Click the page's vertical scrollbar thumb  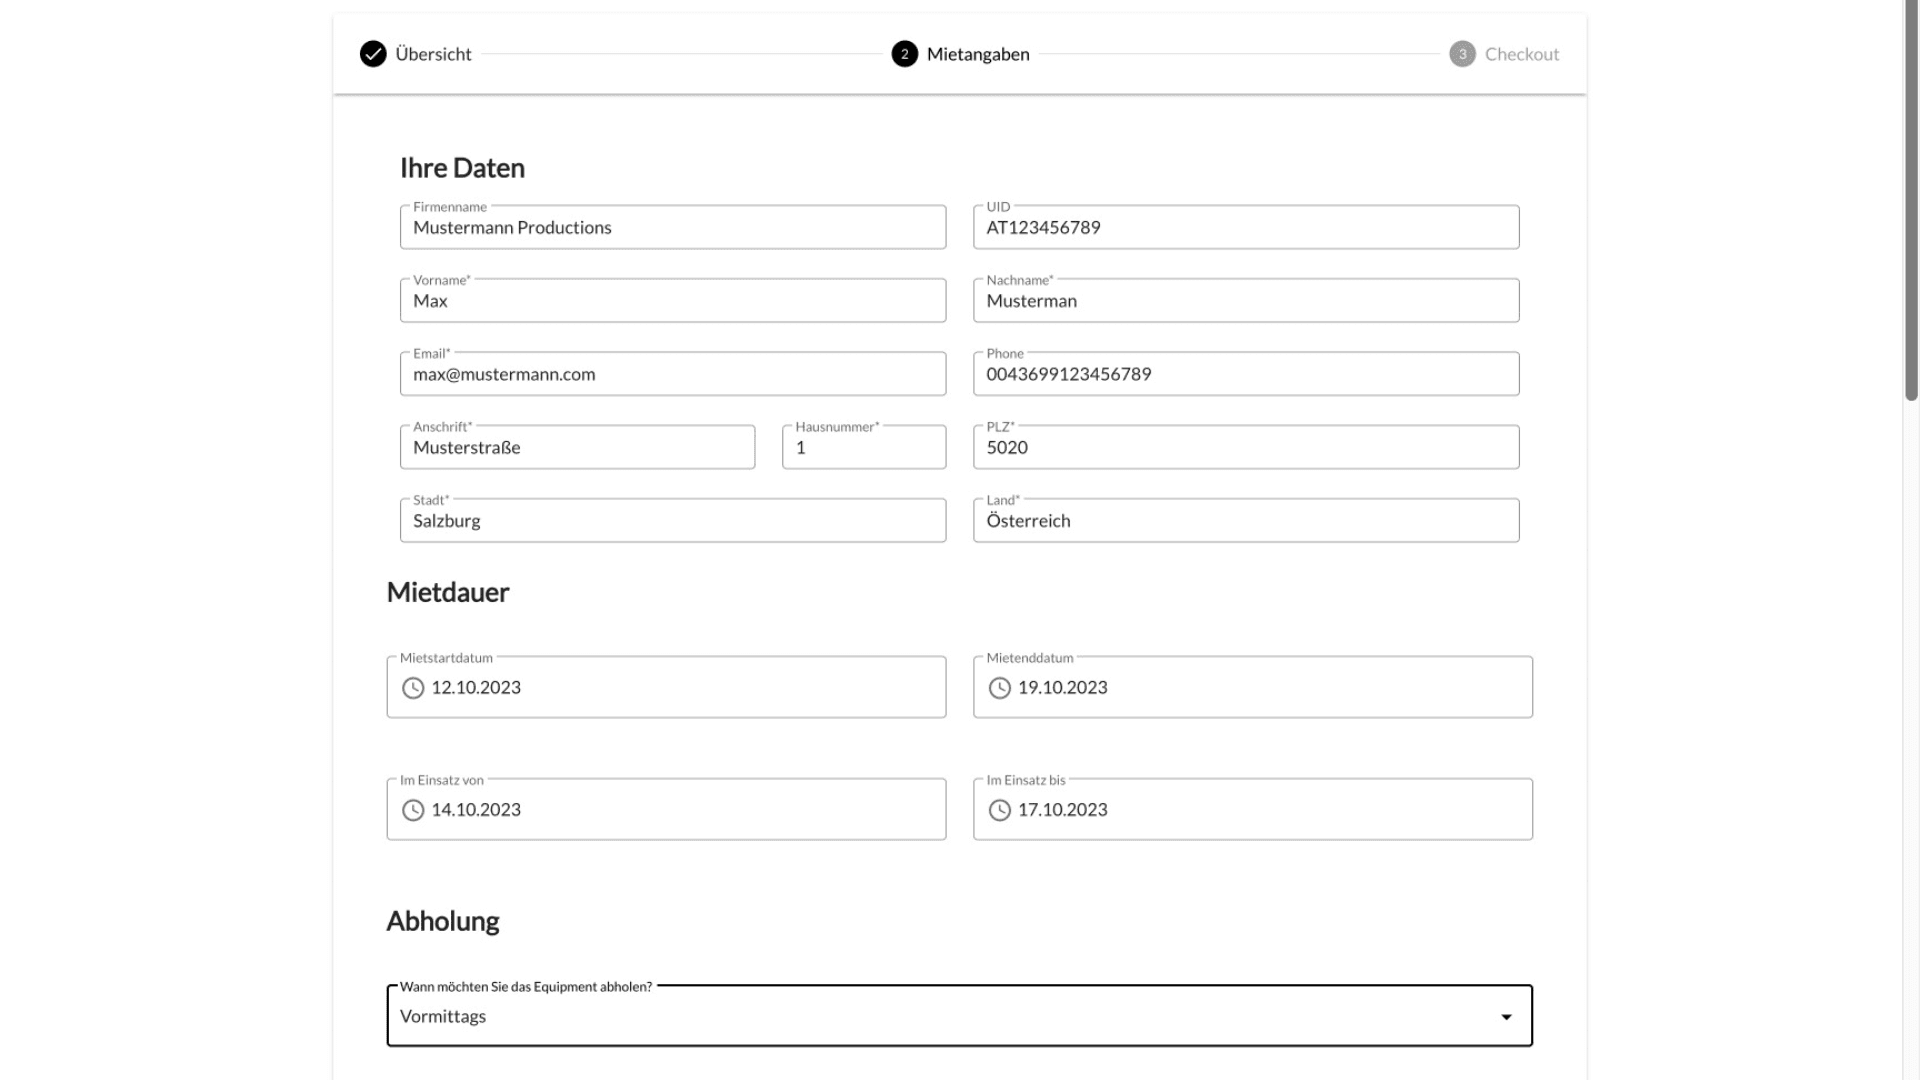[x=1911, y=200]
